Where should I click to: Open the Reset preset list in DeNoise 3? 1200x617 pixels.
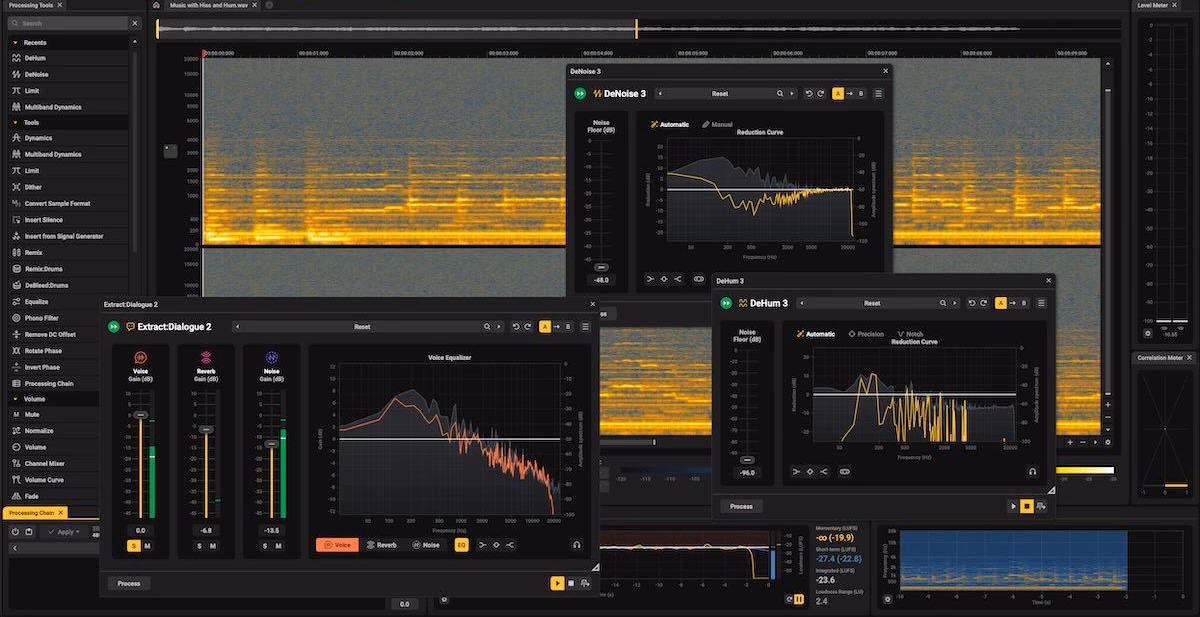click(x=720, y=93)
